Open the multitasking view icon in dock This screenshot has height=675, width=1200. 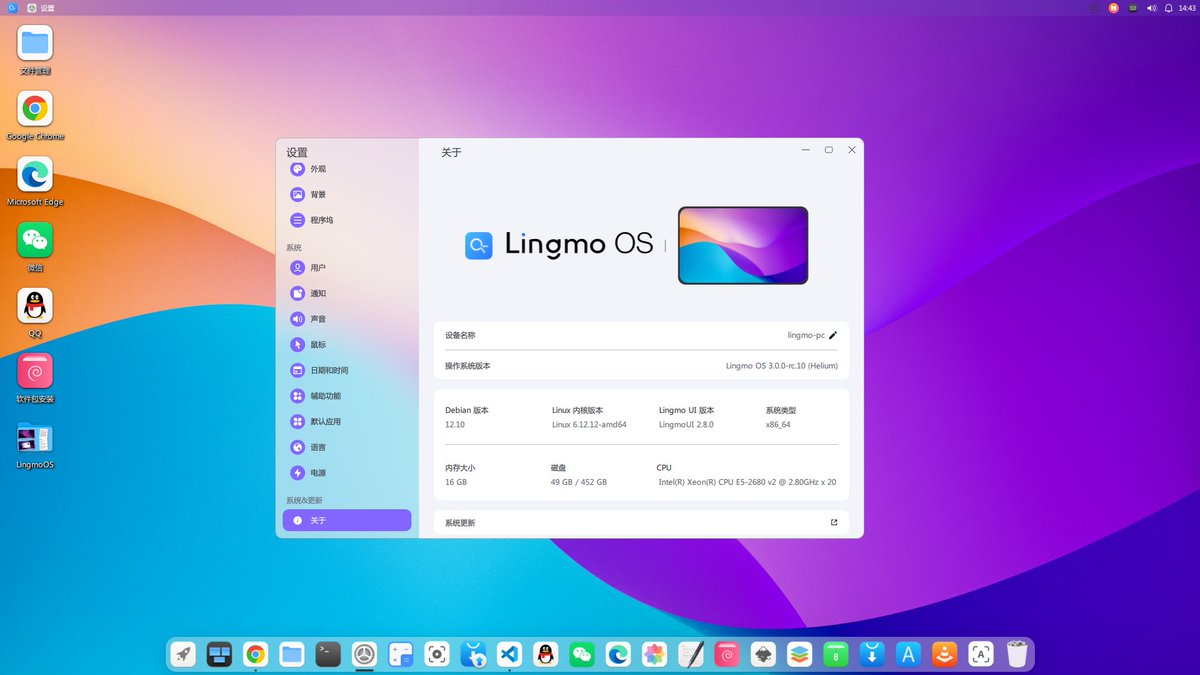pos(219,655)
